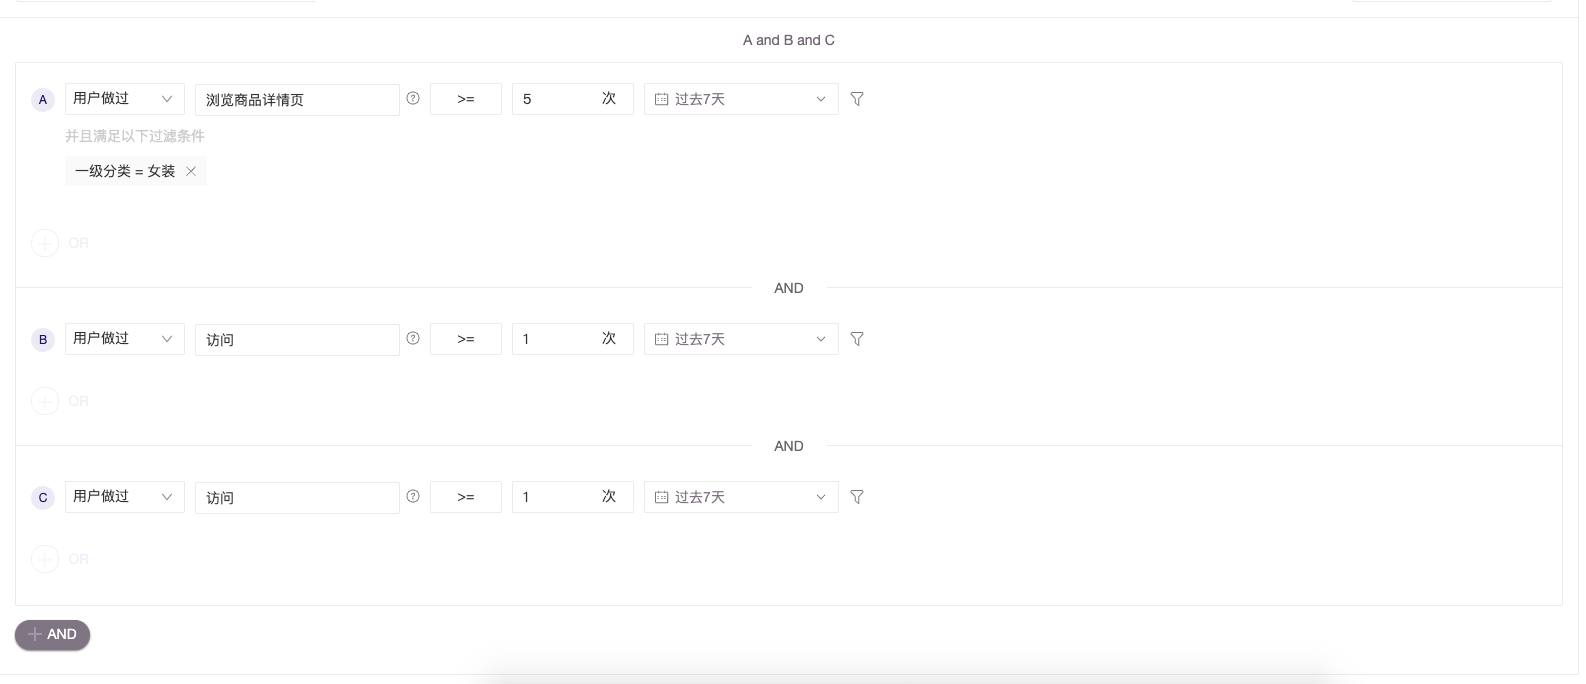Image resolution: width=1586 pixels, height=684 pixels.
Task: Click the count field showing 5 次
Action: tap(573, 99)
